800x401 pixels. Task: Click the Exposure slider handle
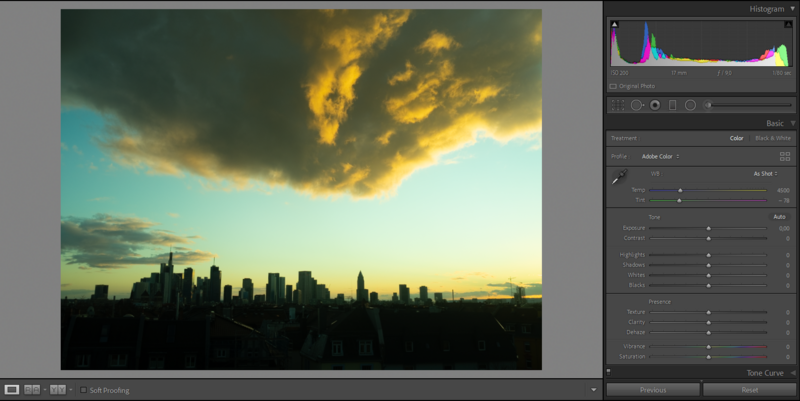(709, 229)
